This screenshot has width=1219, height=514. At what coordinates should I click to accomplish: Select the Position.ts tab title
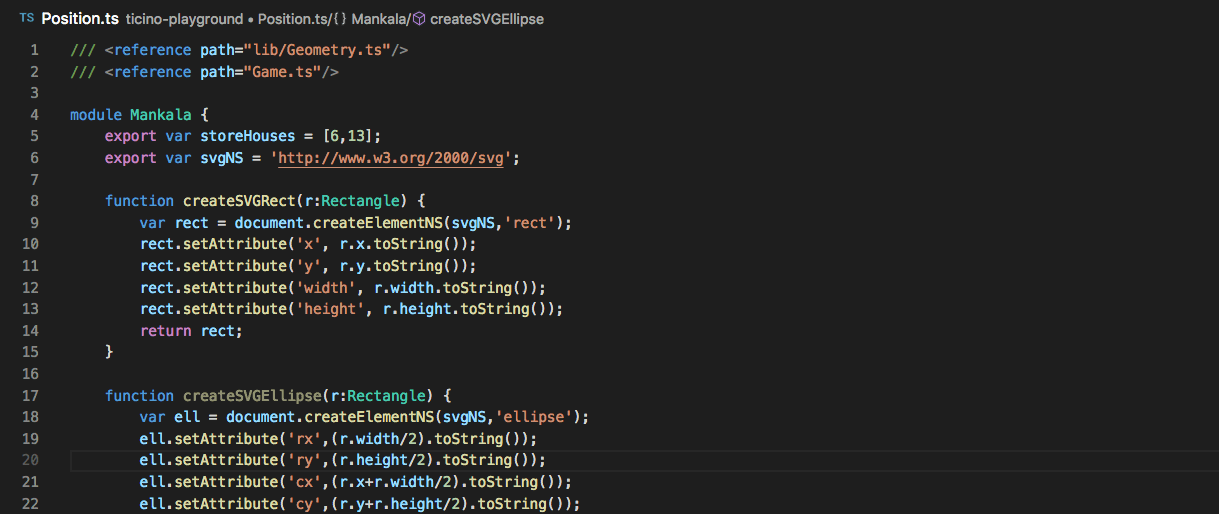(80, 18)
